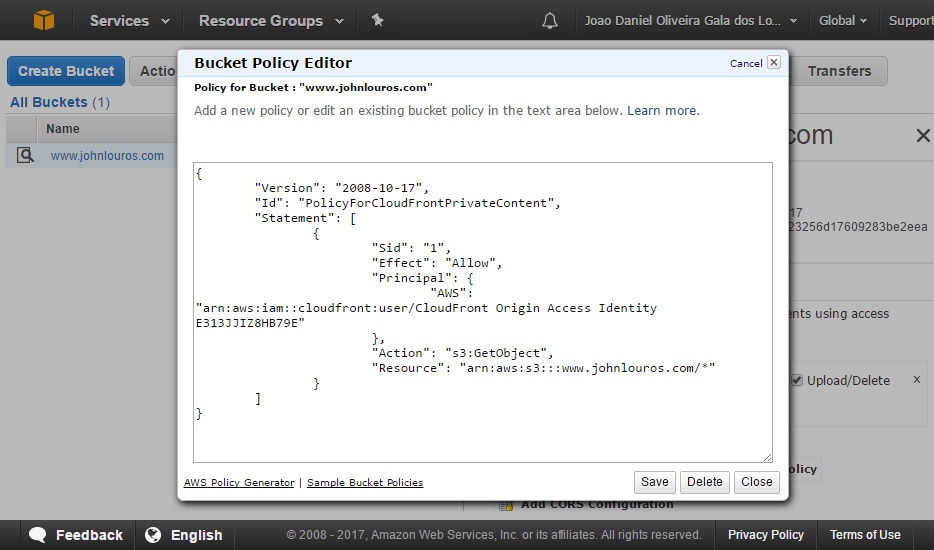Open the Actions button behind the dialog
This screenshot has height=550, width=934.
click(x=155, y=71)
